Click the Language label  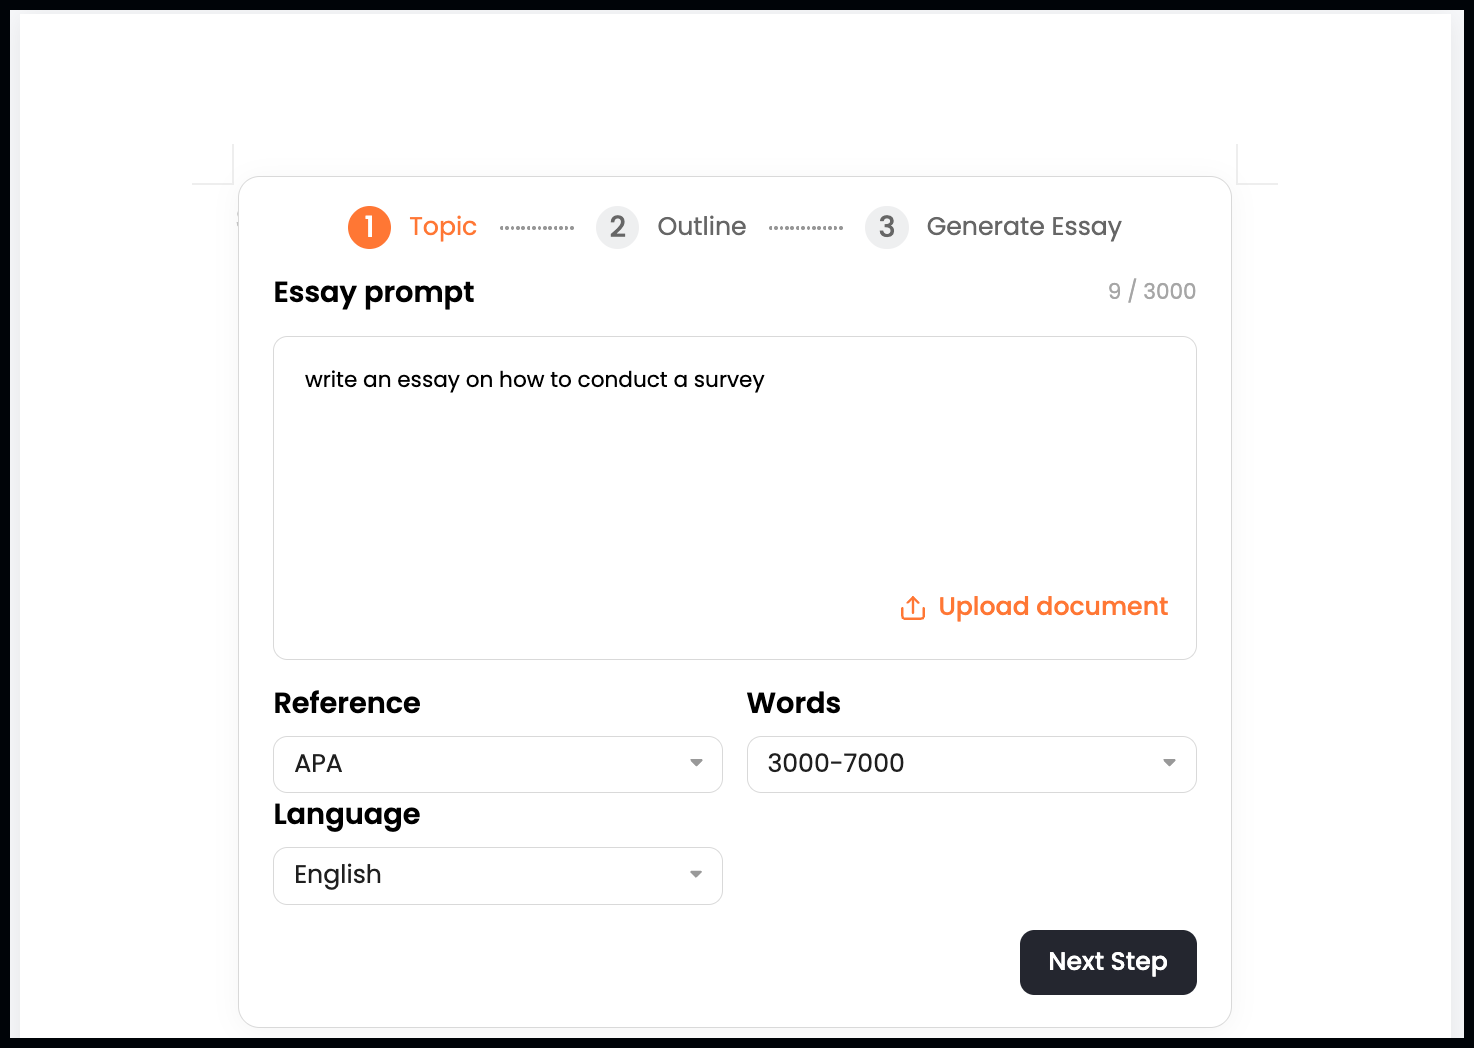click(x=347, y=815)
